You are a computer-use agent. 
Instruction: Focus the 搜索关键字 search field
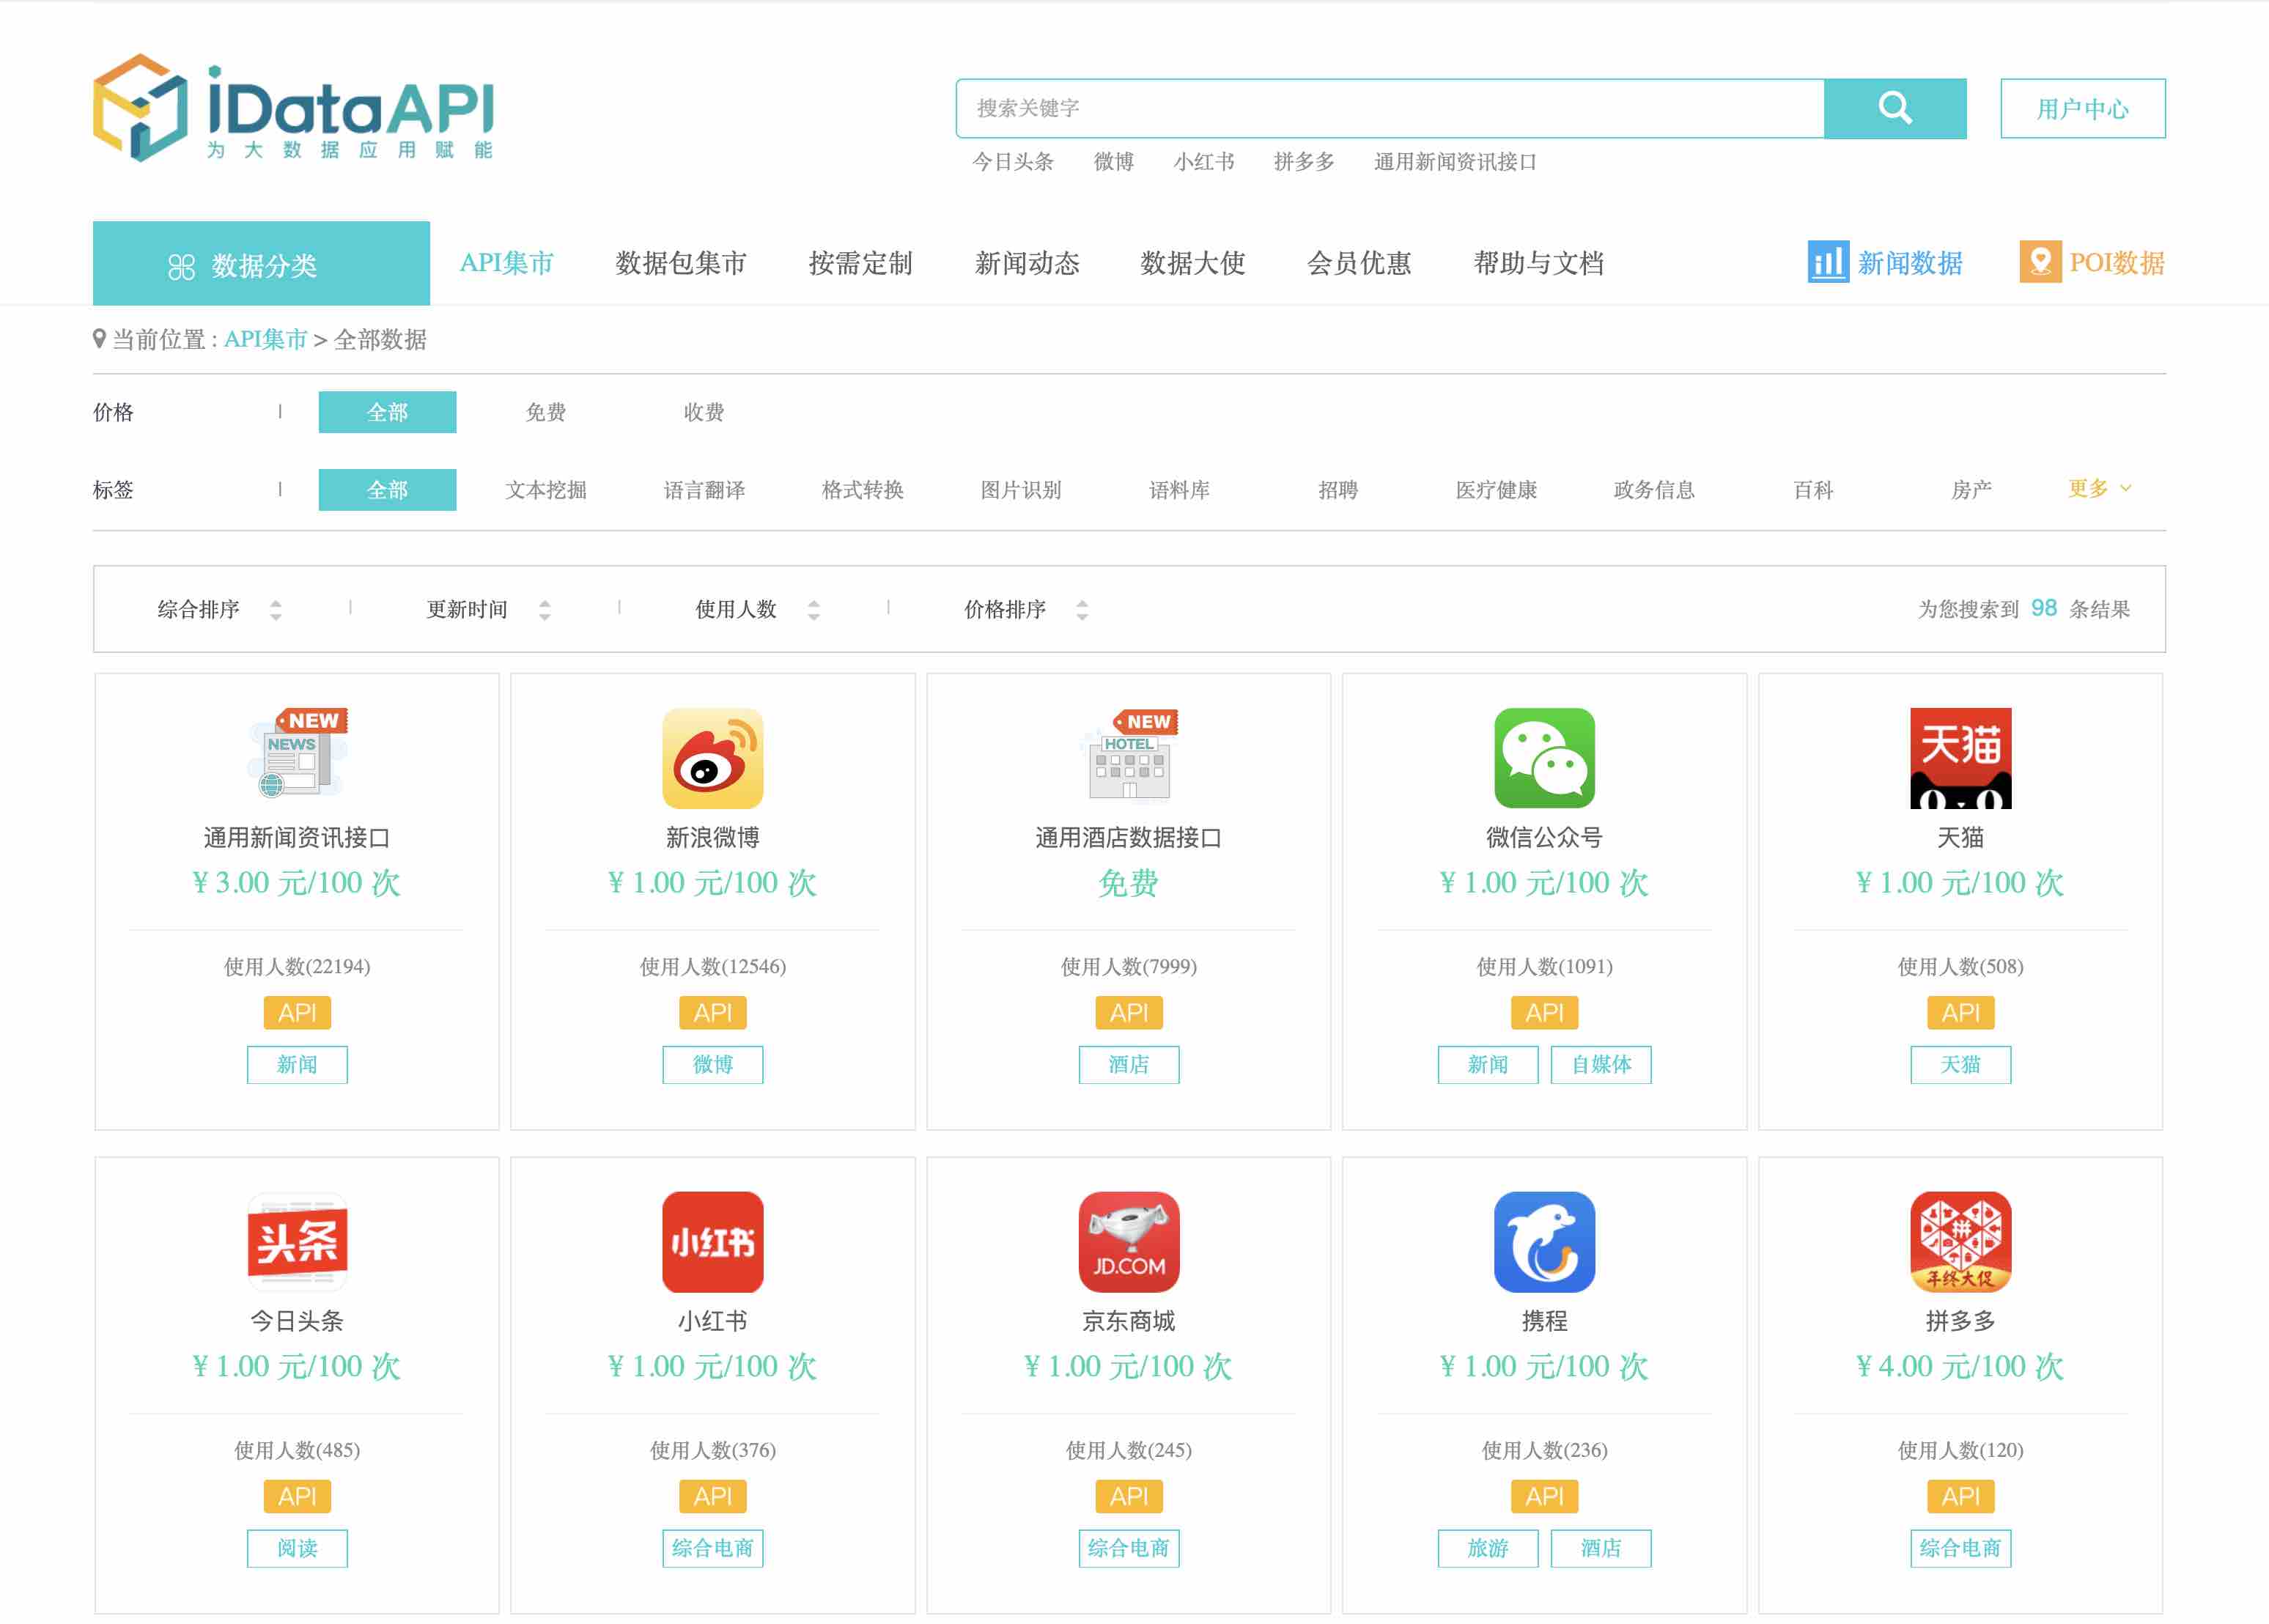(x=1390, y=108)
